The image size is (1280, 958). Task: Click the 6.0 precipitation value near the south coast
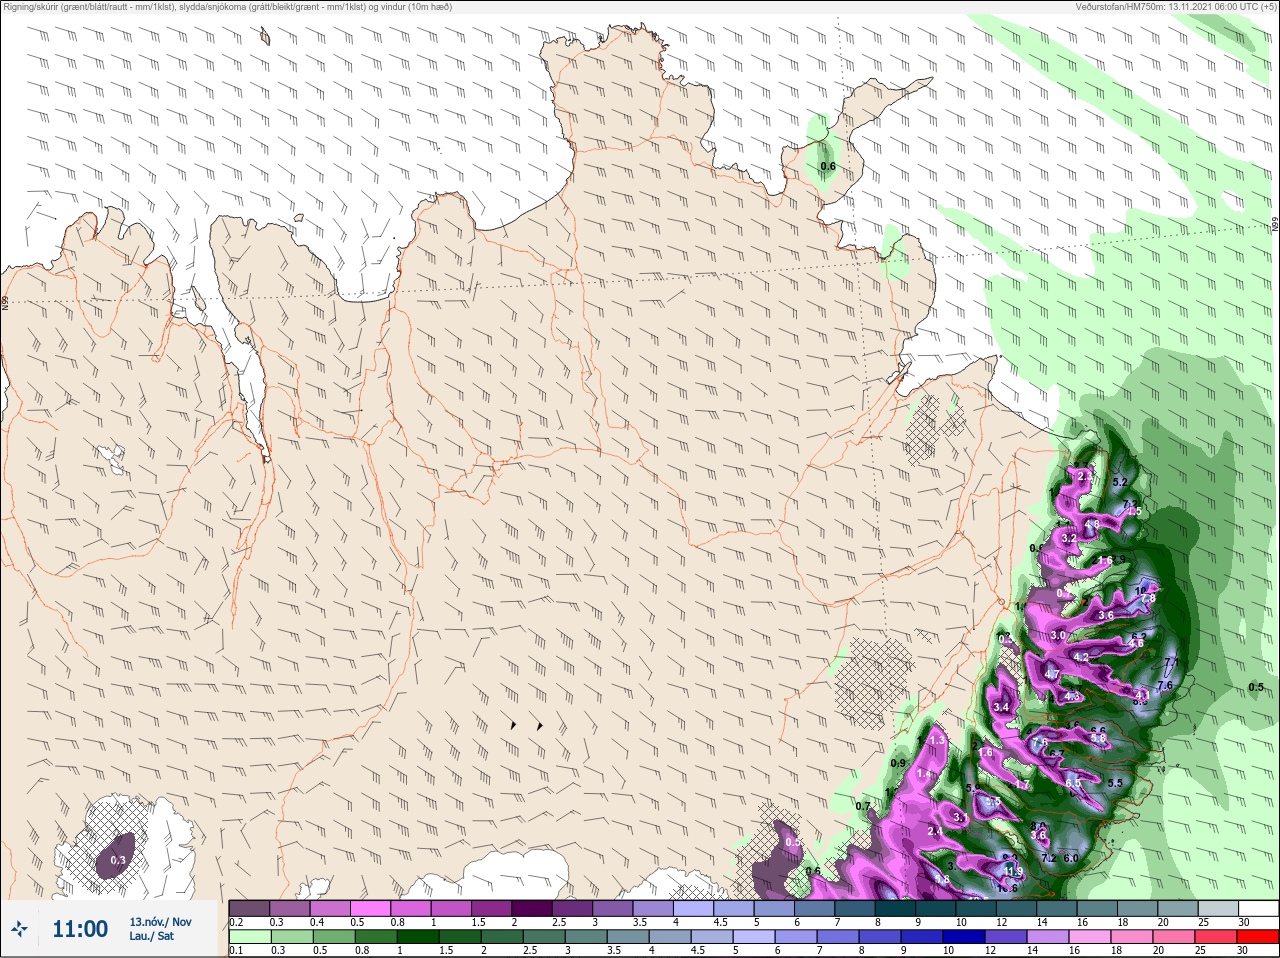(x=1070, y=858)
